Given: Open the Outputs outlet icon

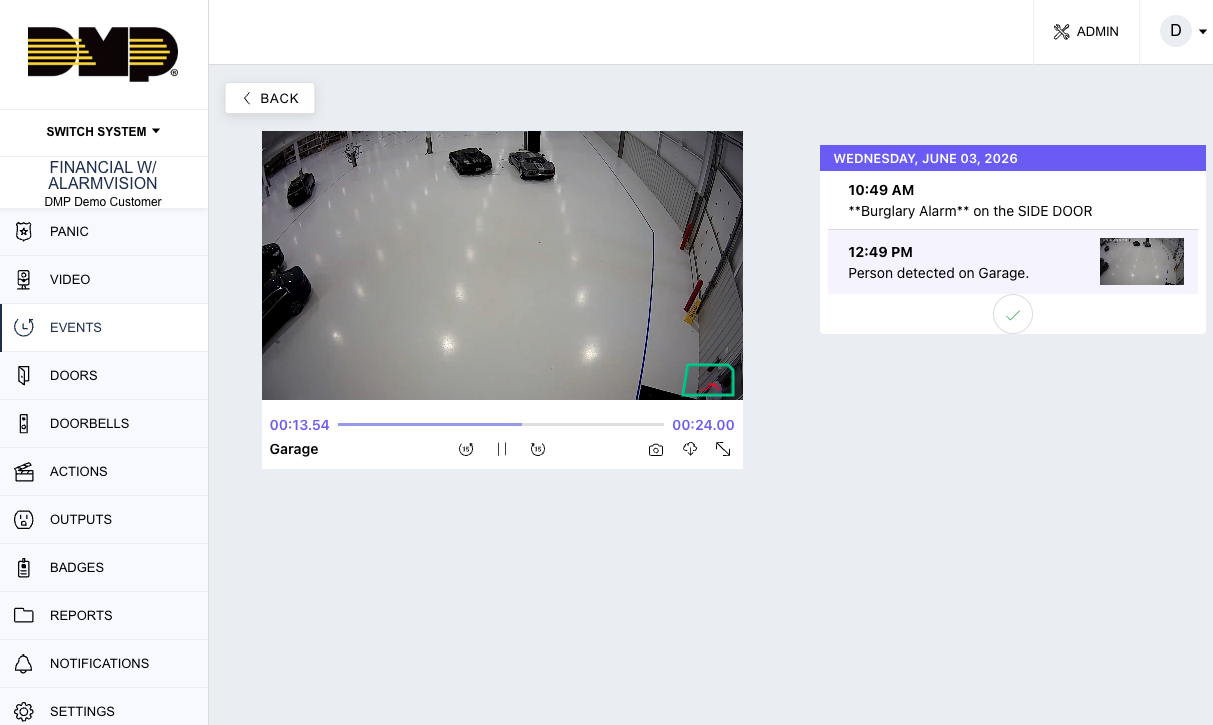Looking at the screenshot, I should 24,519.
